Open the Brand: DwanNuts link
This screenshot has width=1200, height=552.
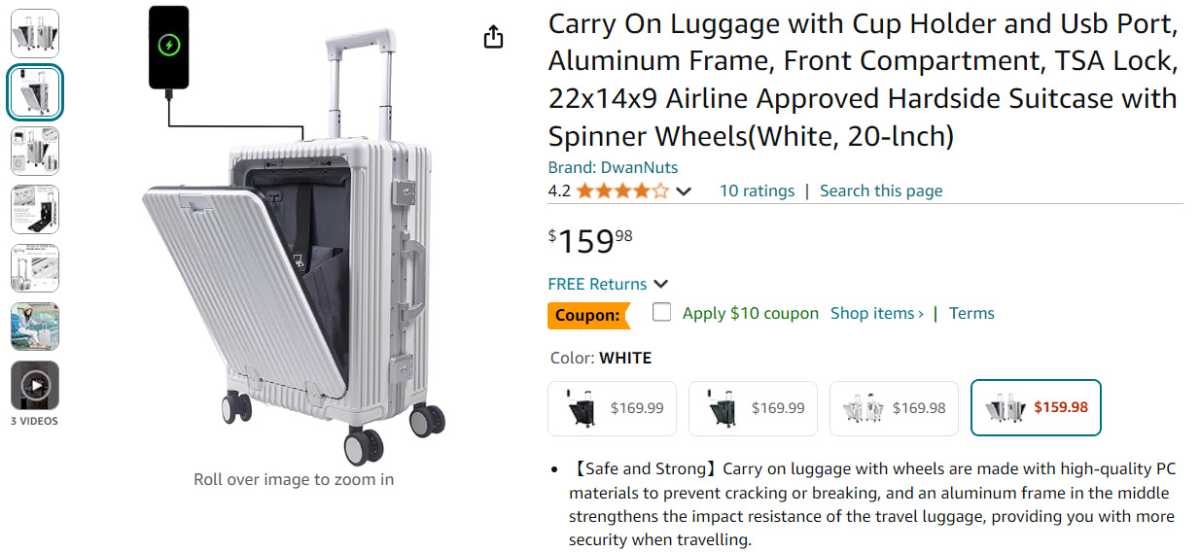click(x=612, y=167)
